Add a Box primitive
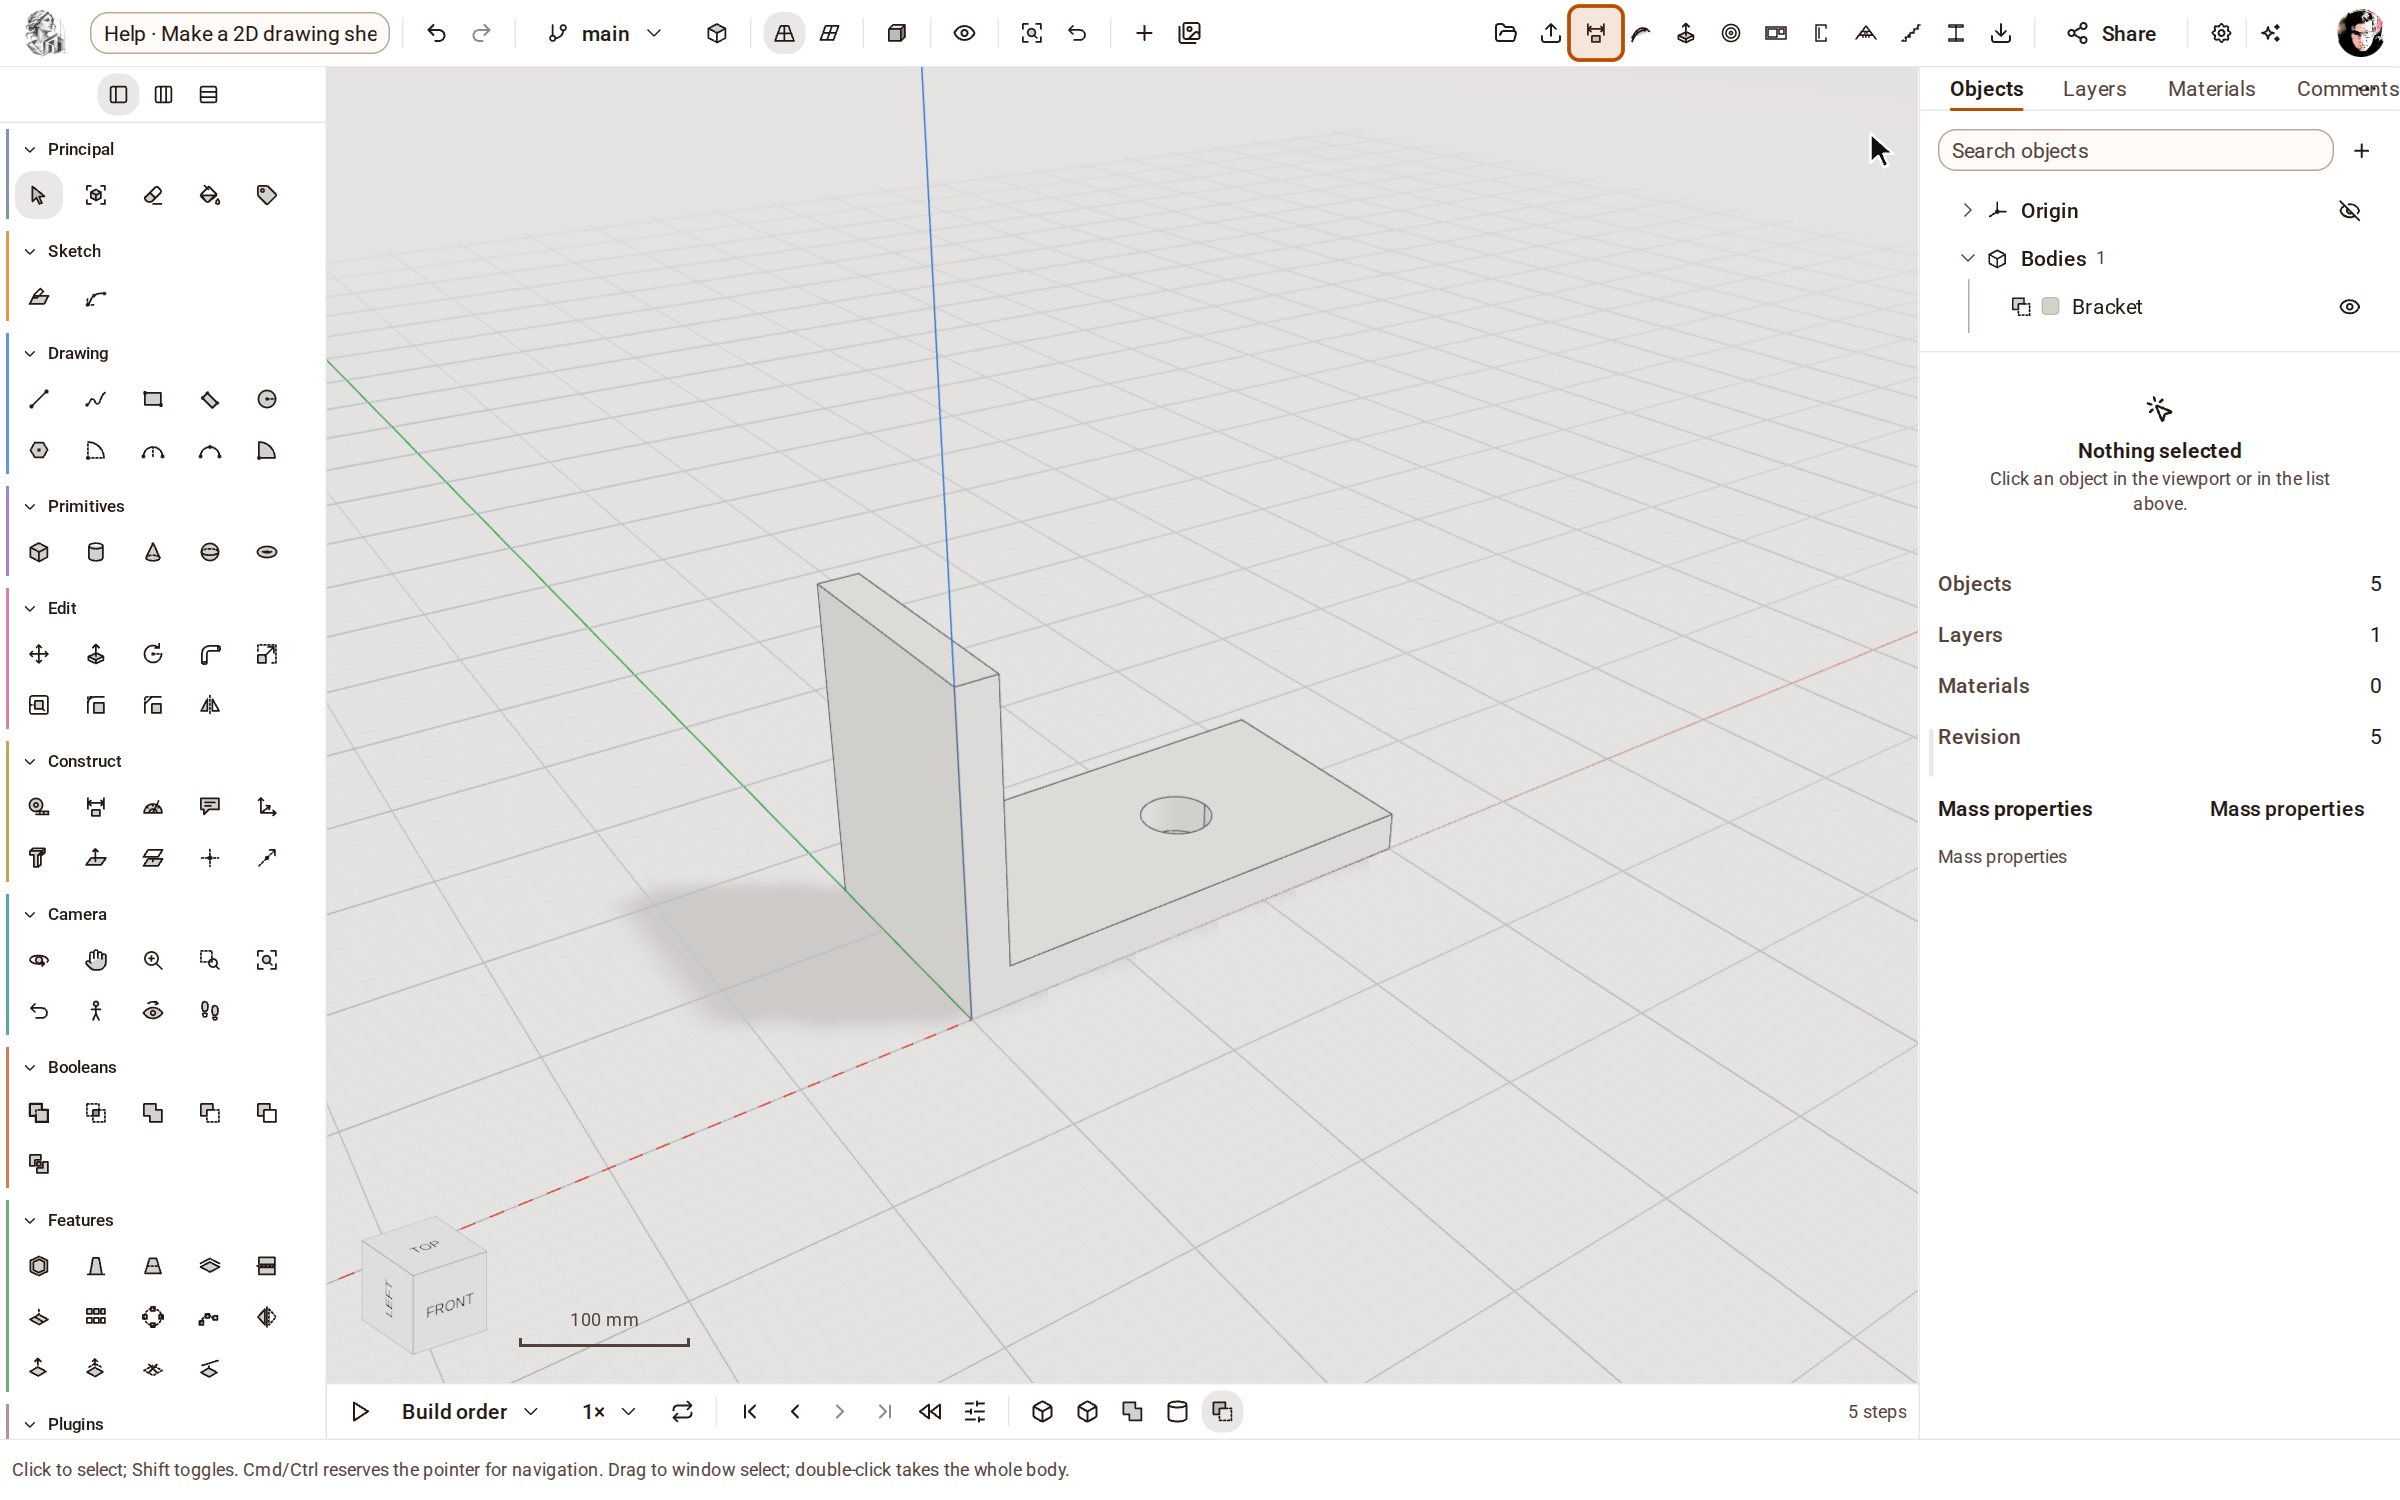 click(39, 552)
